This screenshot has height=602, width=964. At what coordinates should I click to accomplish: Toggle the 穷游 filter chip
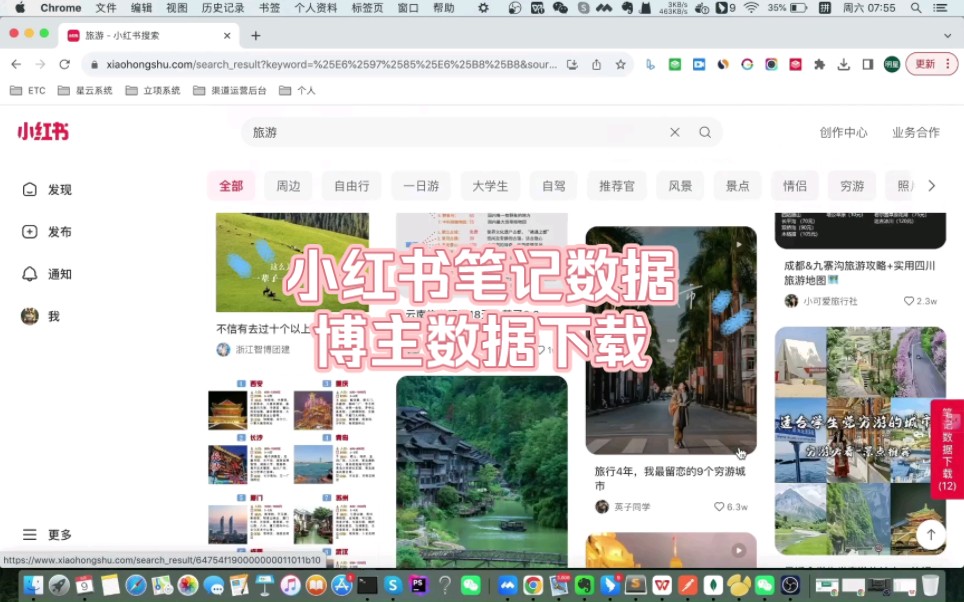[851, 185]
